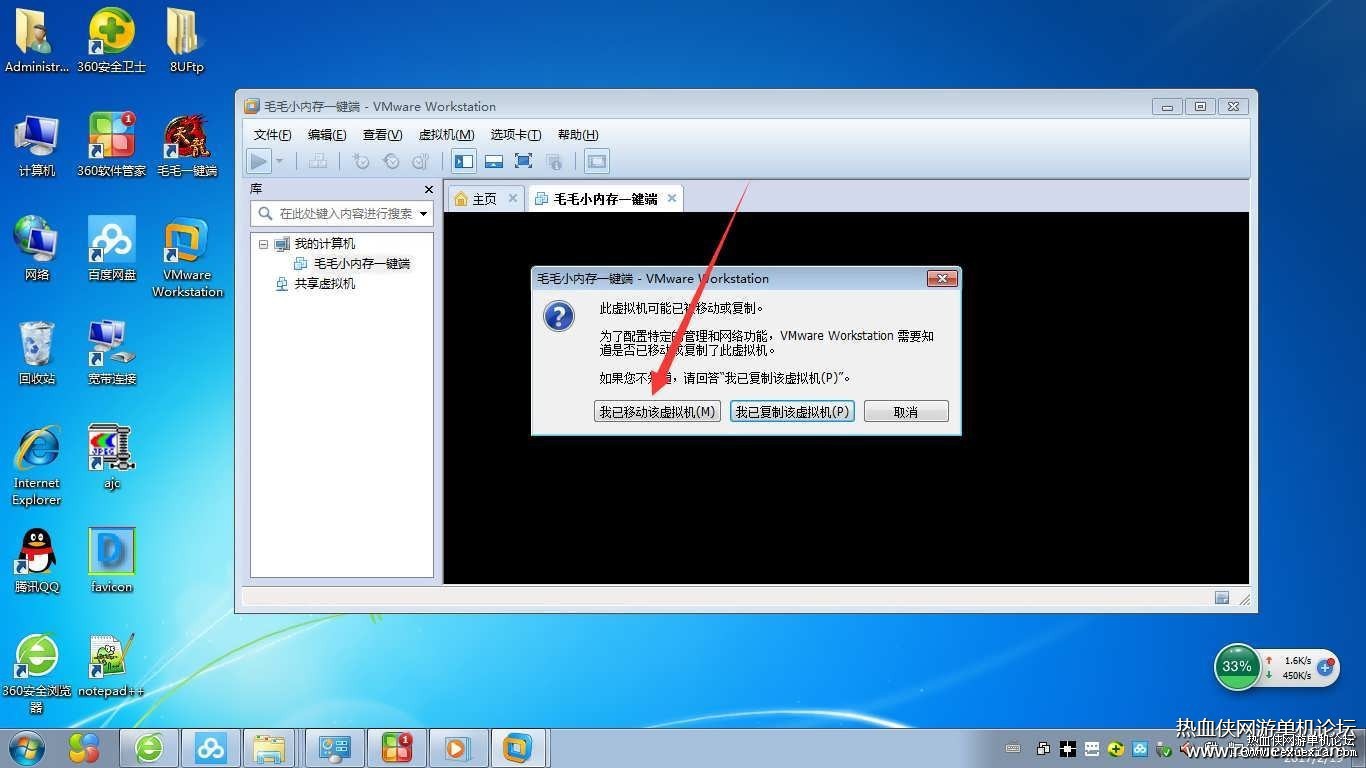Viewport: 1366px width, 768px height.
Task: Click the 我已移动该虚拟机(M) button
Action: 657,411
